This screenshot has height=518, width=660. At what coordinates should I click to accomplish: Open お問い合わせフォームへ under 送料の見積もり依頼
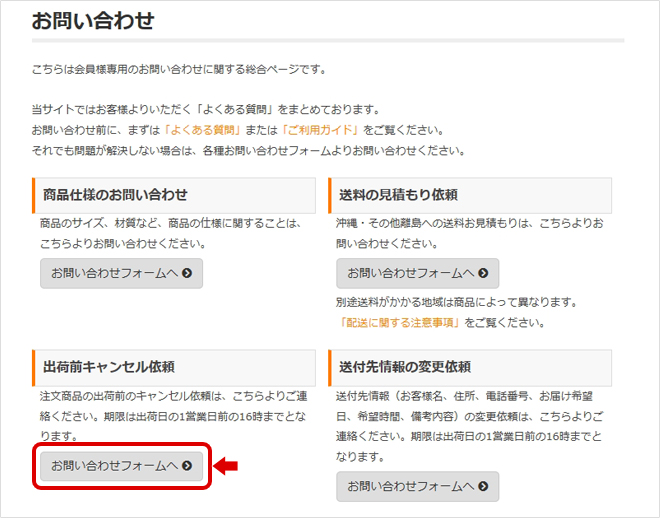coord(417,273)
